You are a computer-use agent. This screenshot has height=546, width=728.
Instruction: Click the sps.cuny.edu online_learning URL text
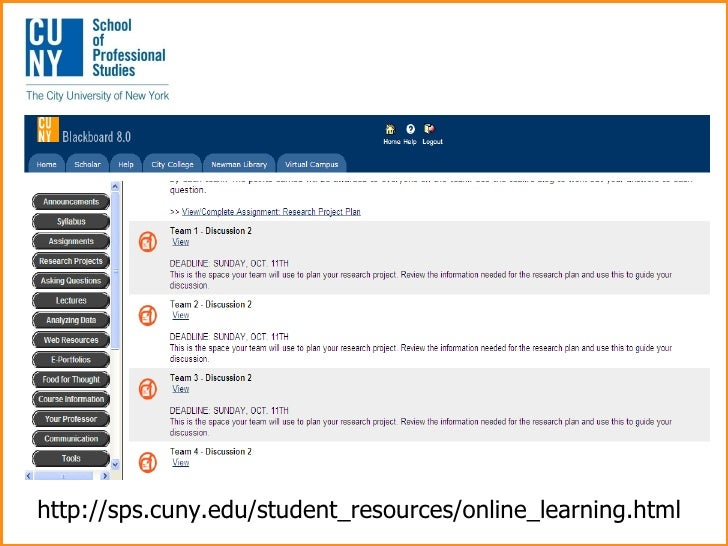[359, 510]
